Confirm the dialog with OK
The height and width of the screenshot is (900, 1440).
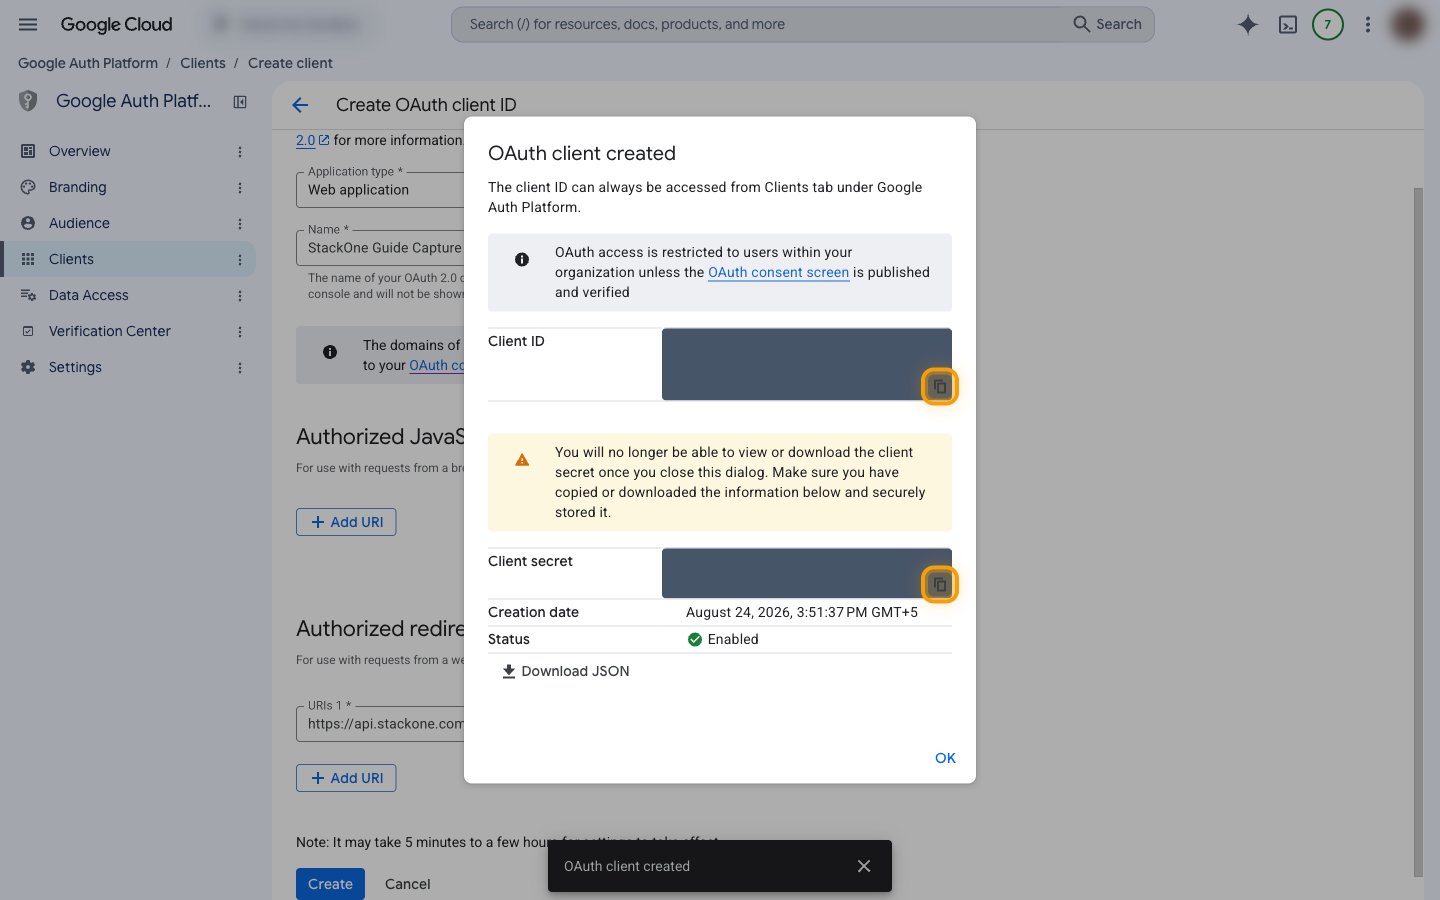(945, 758)
